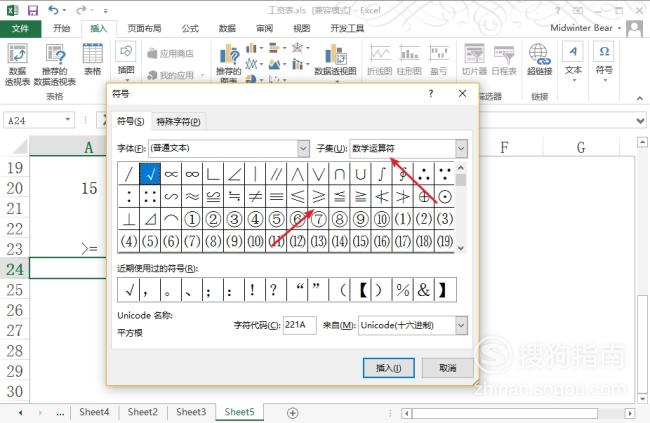Open the Name Box dropdown arrow
The height and width of the screenshot is (423, 650).
point(68,120)
